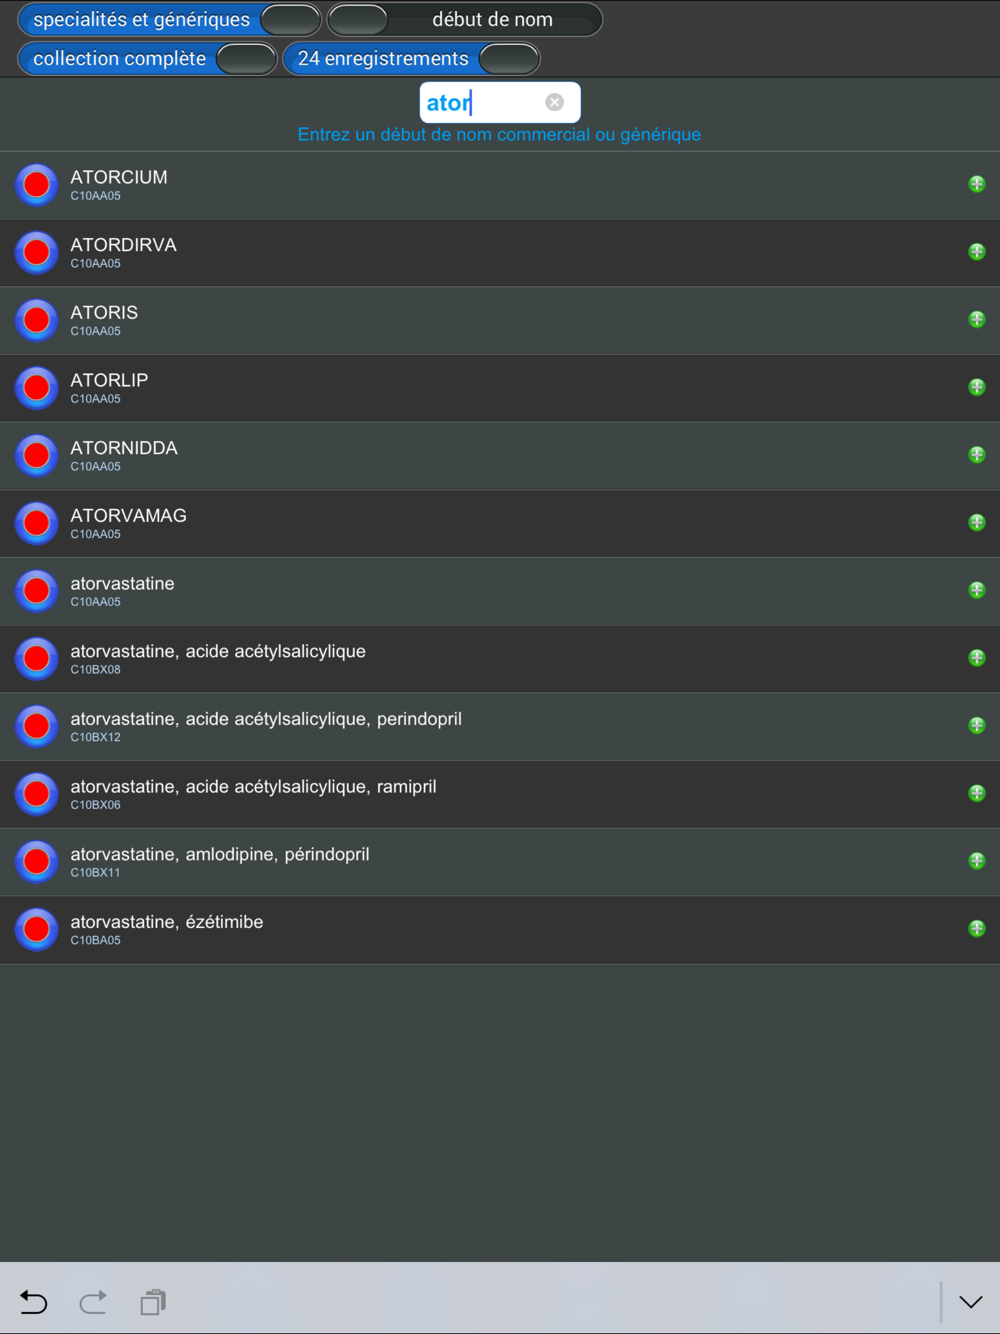The image size is (1000, 1334).
Task: Toggle the spécialités et génériques switch
Action: tap(290, 19)
